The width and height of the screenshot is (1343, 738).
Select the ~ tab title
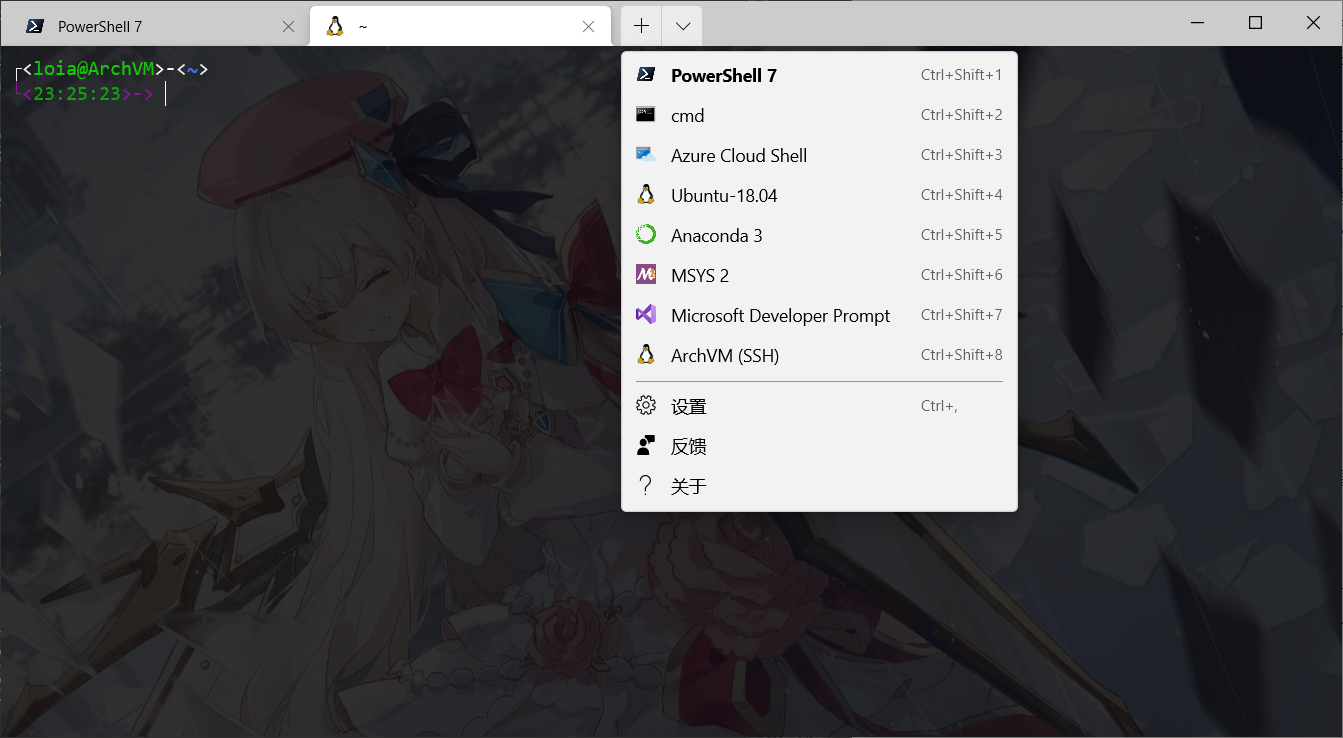pyautogui.click(x=363, y=27)
